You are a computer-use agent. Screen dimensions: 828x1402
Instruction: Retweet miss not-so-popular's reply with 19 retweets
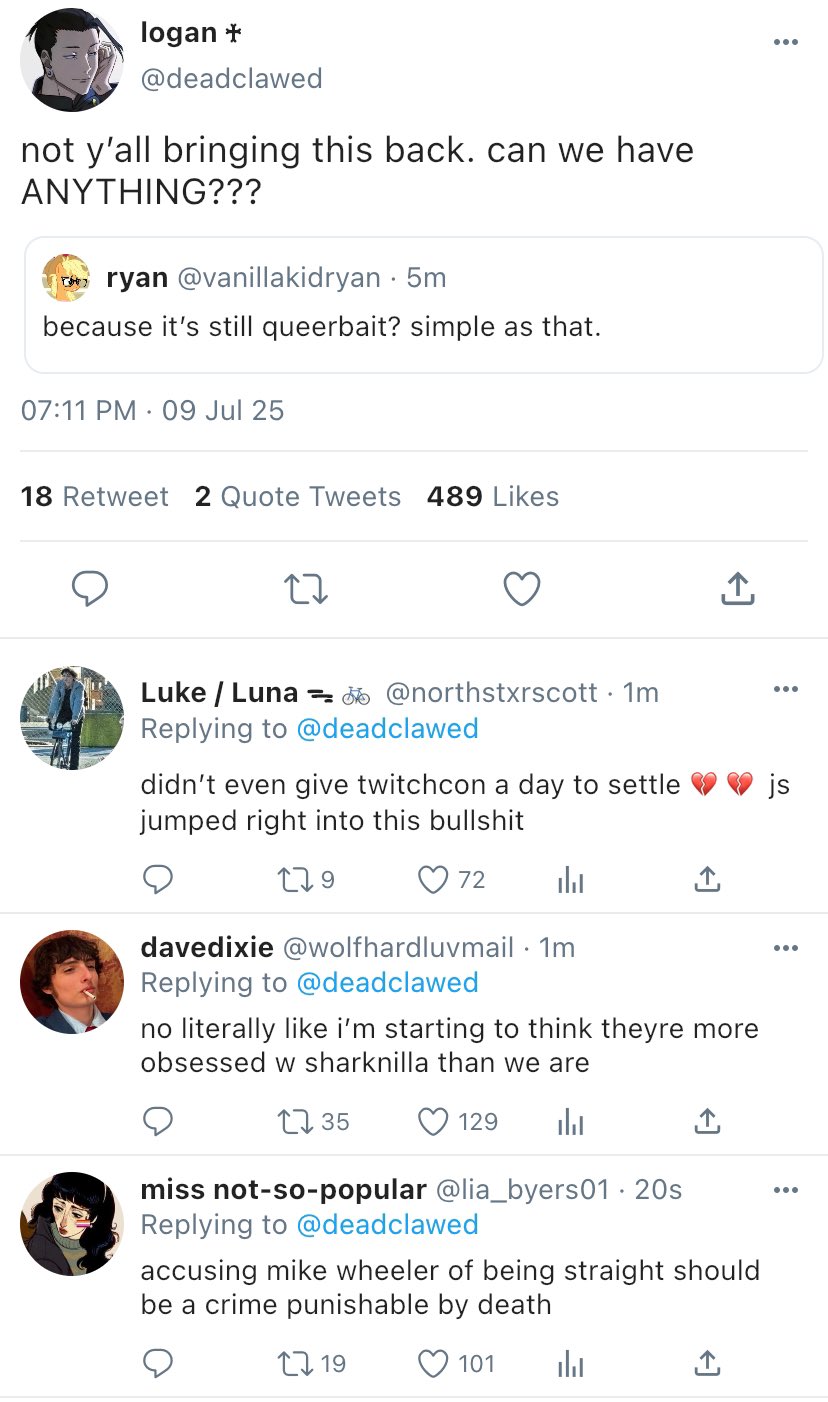297,1363
